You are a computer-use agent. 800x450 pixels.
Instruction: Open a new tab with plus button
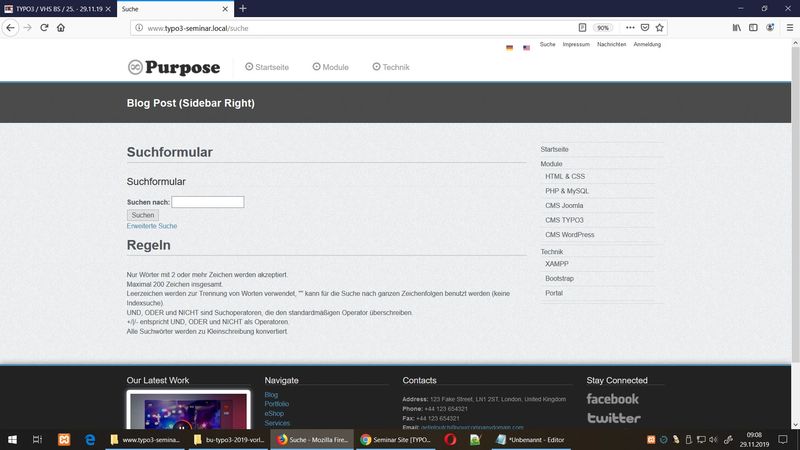(243, 9)
